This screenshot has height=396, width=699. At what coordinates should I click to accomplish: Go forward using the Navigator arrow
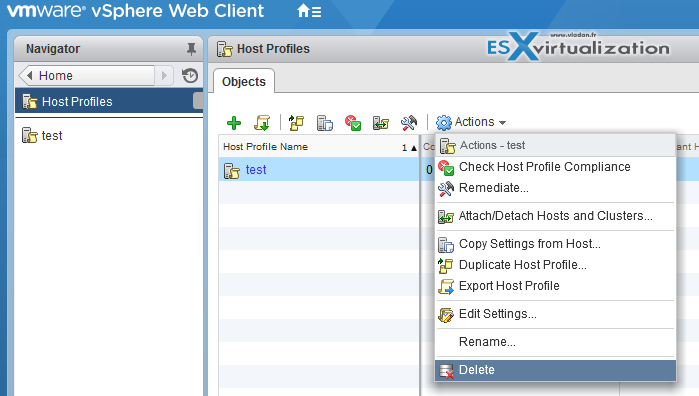click(x=164, y=75)
